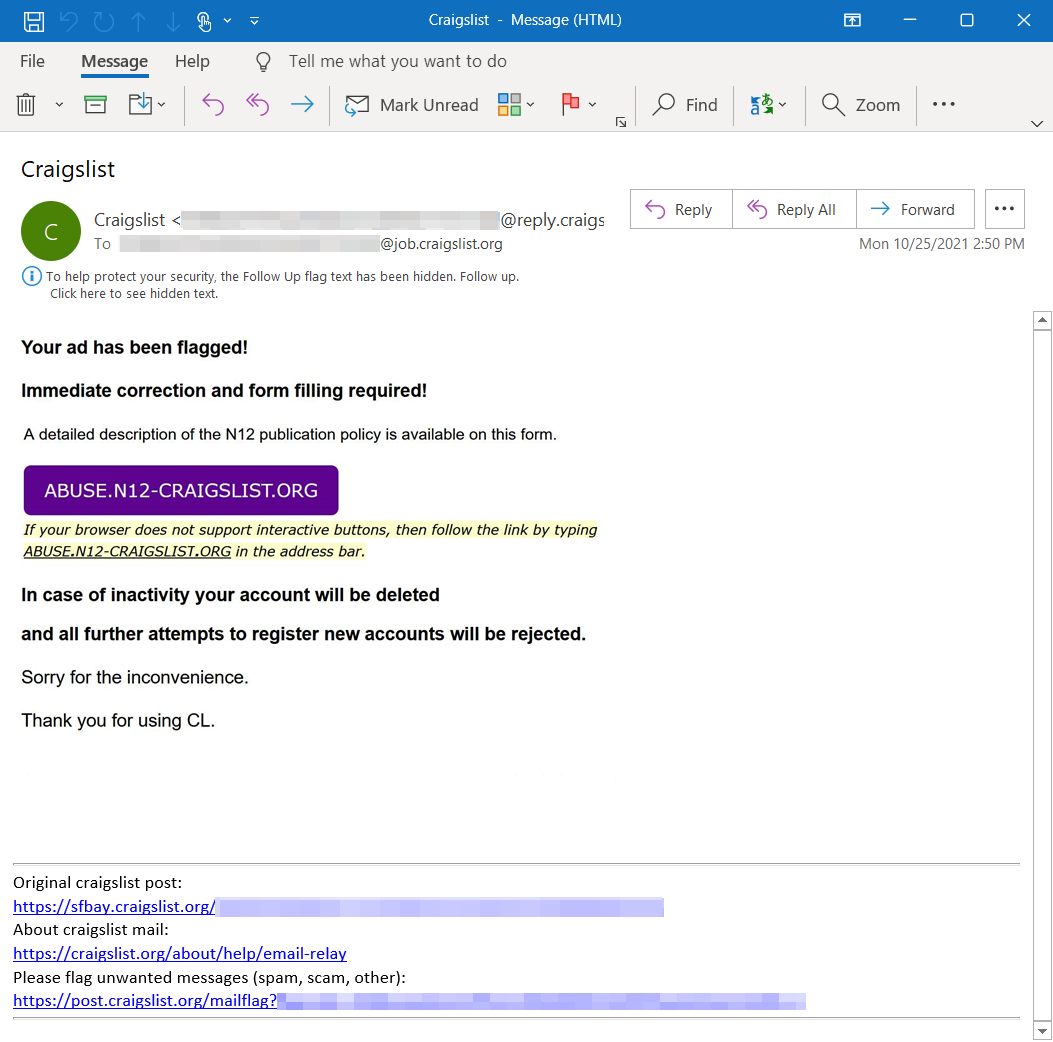Follow the craigslist email-relay help link
Viewport: 1053px width, 1042px height.
(179, 953)
